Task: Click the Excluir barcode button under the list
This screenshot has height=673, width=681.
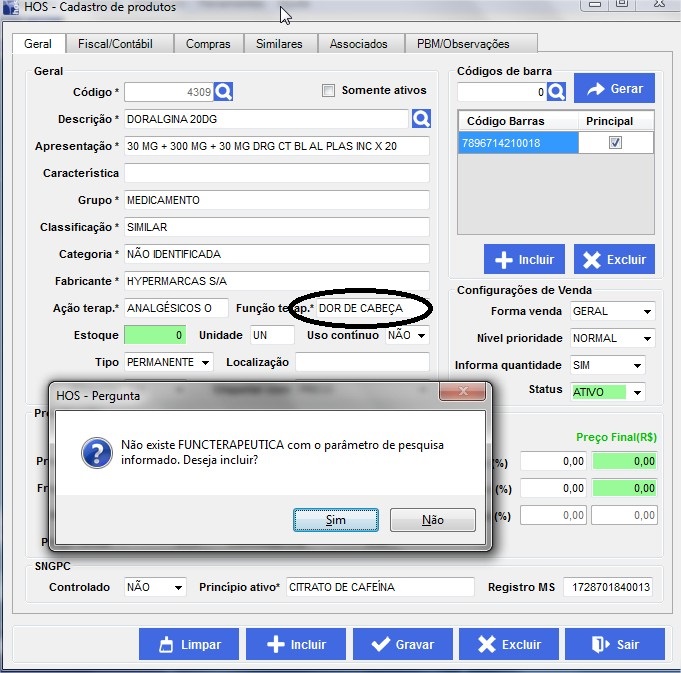Action: [x=614, y=259]
